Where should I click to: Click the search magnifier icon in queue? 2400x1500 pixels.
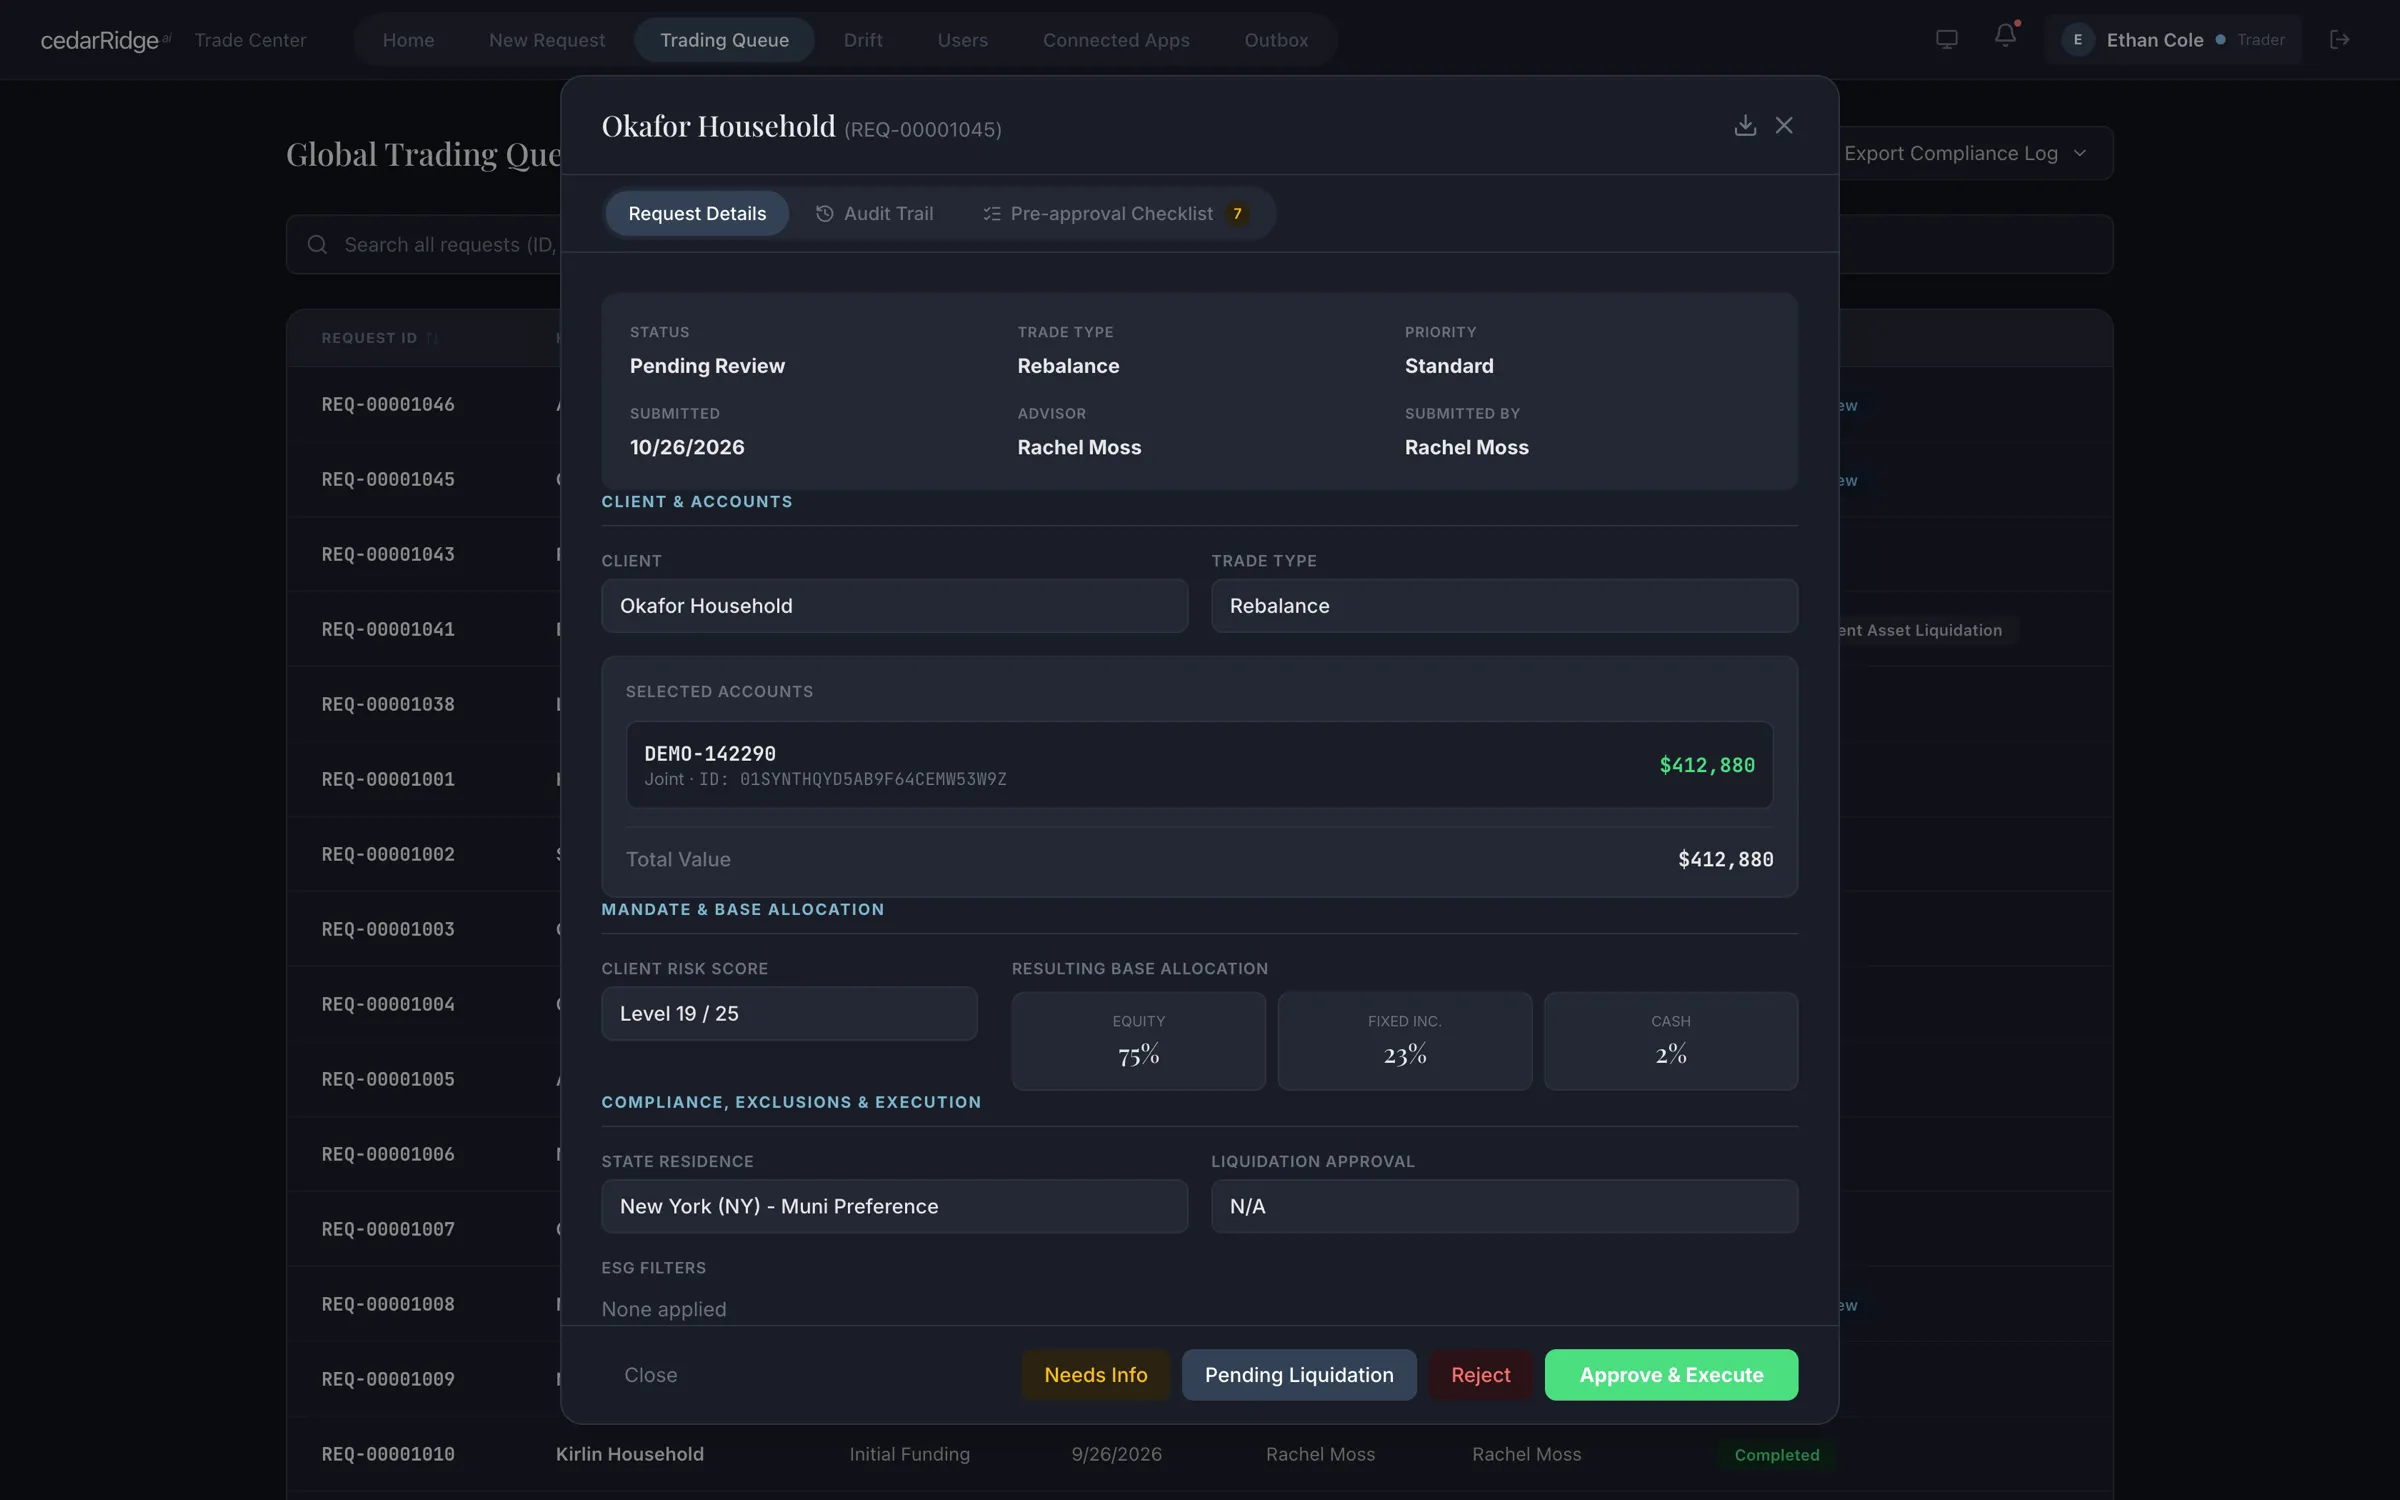click(317, 244)
